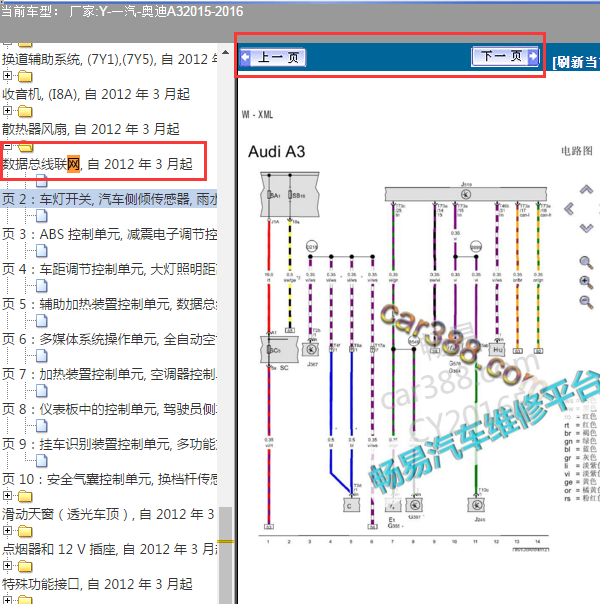Click the document icon above 页 6
600x604 pixels.
coord(42,321)
